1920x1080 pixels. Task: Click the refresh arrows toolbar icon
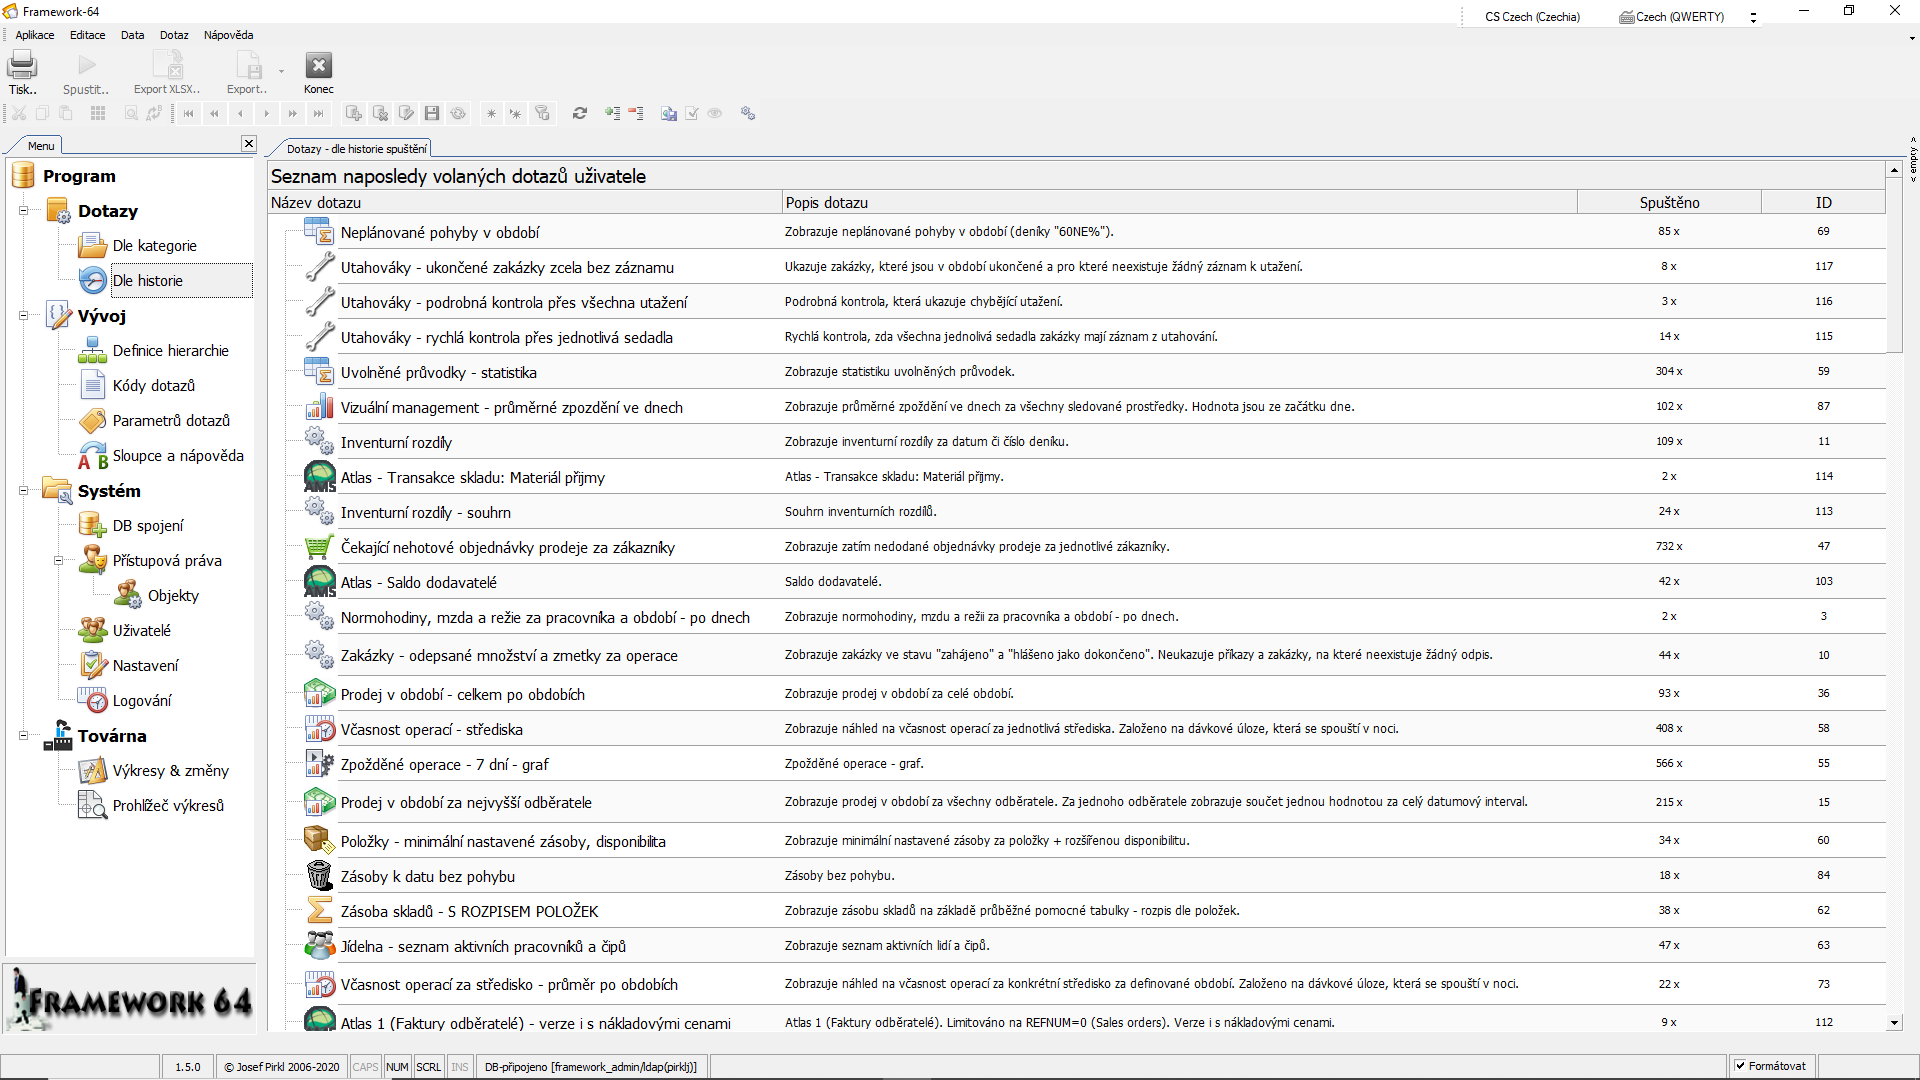580,113
